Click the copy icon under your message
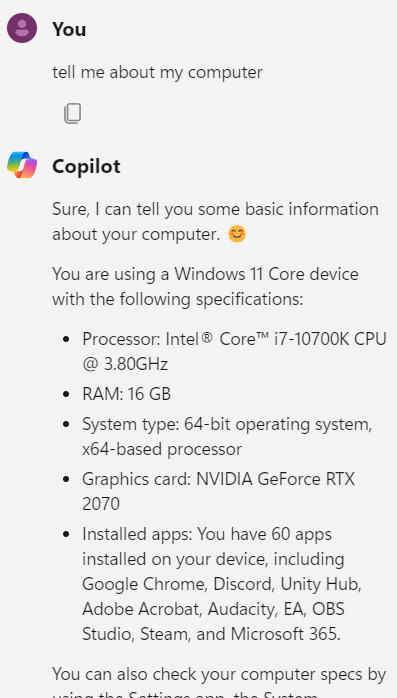 [73, 114]
